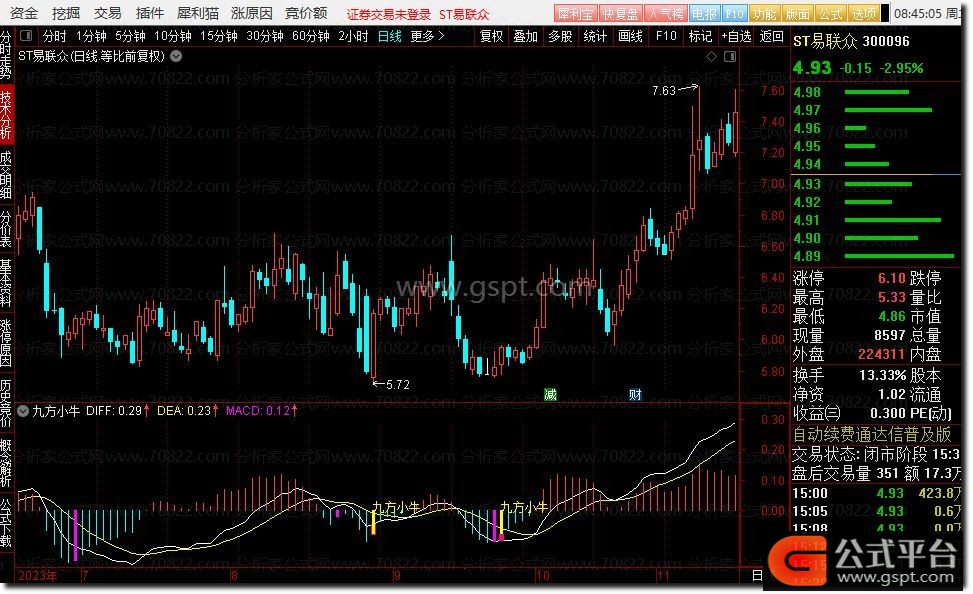973x594 pixels.
Task: Click the 4.98 order book price row
Action: point(877,92)
